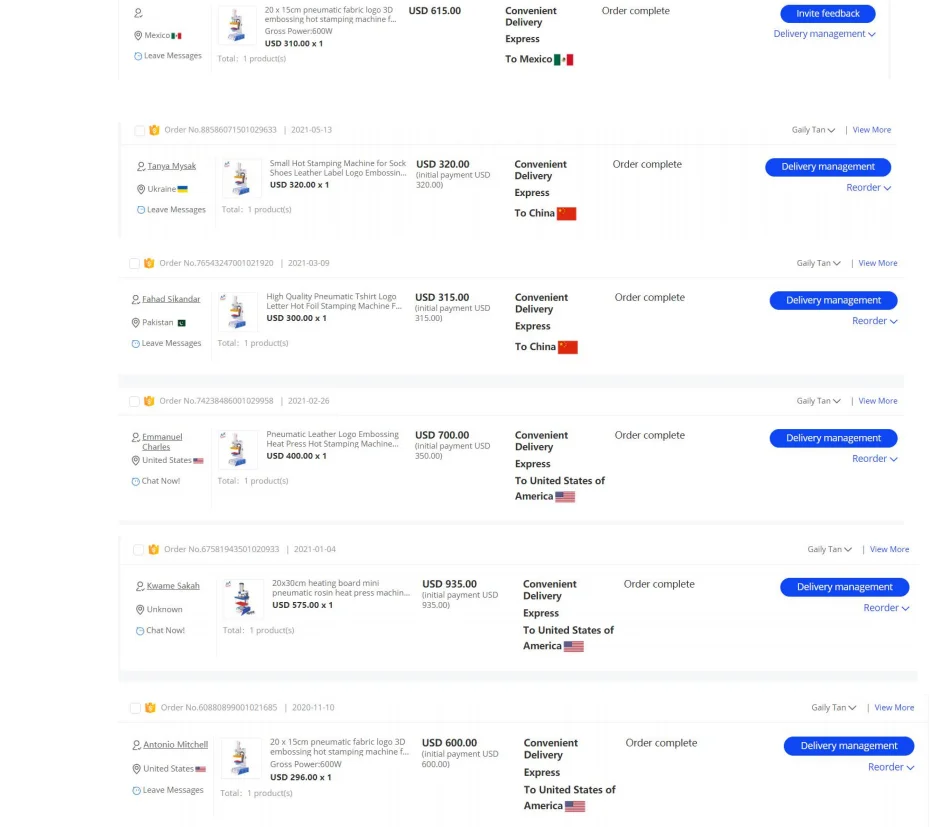This screenshot has width=930, height=827.
Task: Open Kwame Sakah's buyer profile link
Action: coord(173,586)
